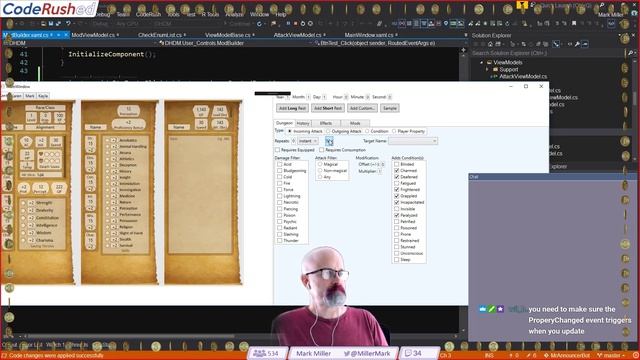Select the Outgoing Attack type radio

coord(328,131)
